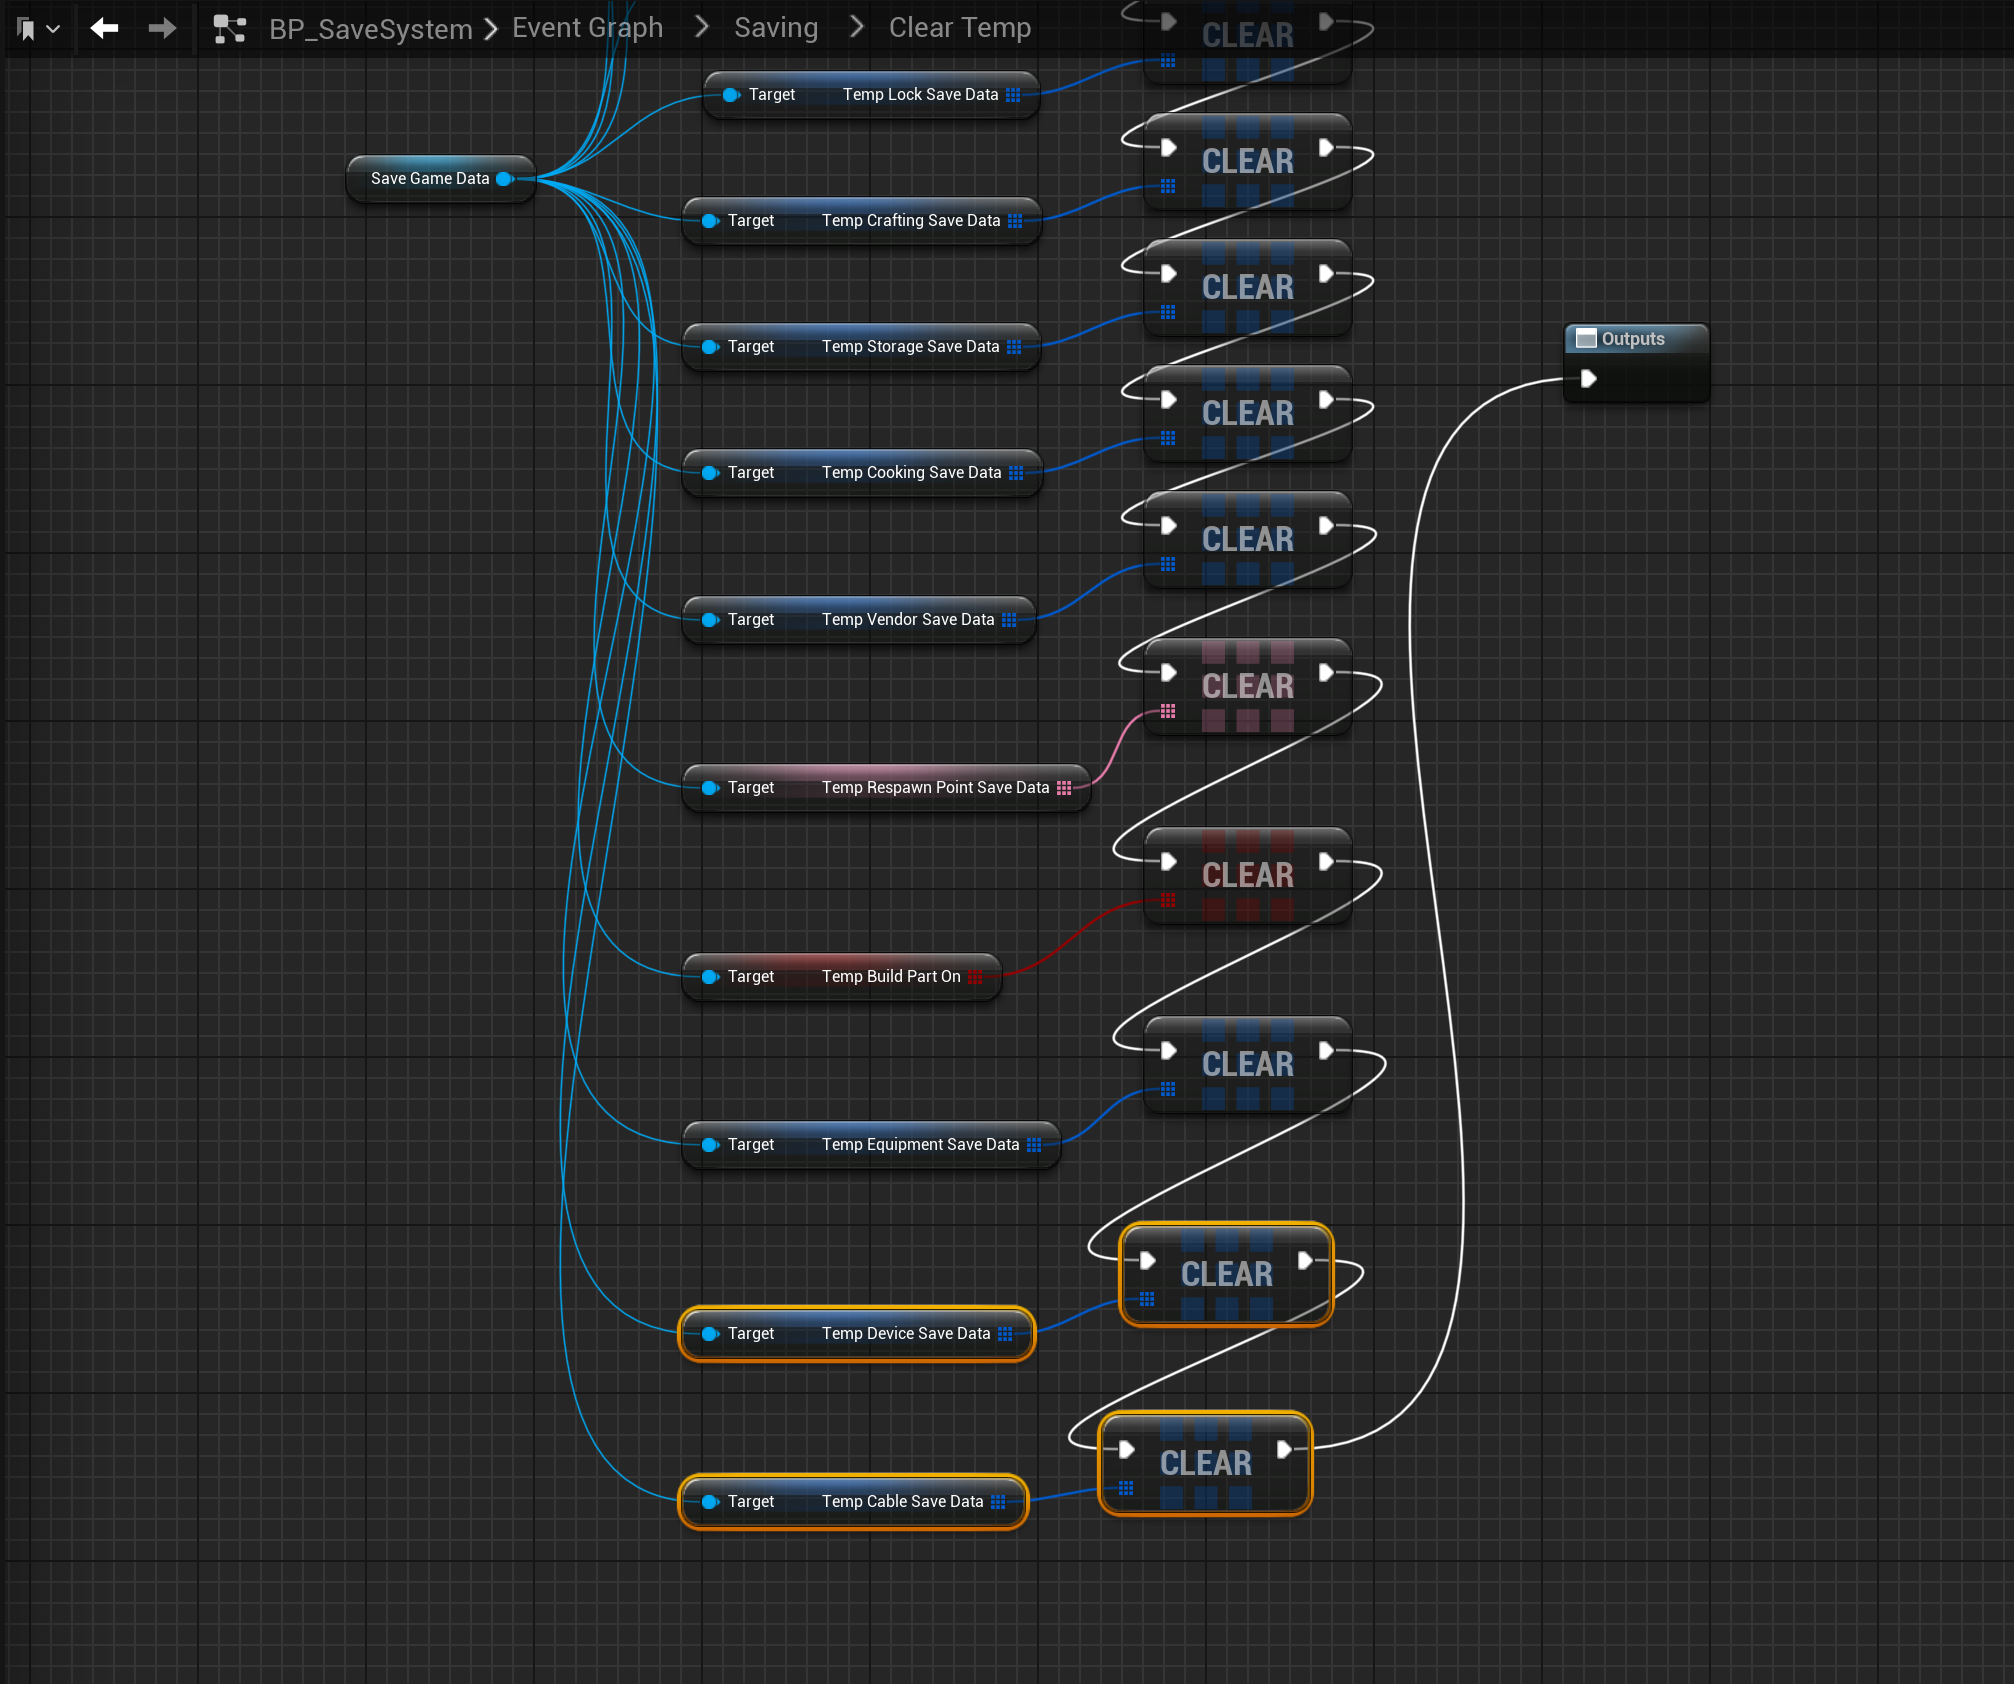Click exec output pin of last CLEAR node
The height and width of the screenshot is (1684, 2014).
1284,1449
